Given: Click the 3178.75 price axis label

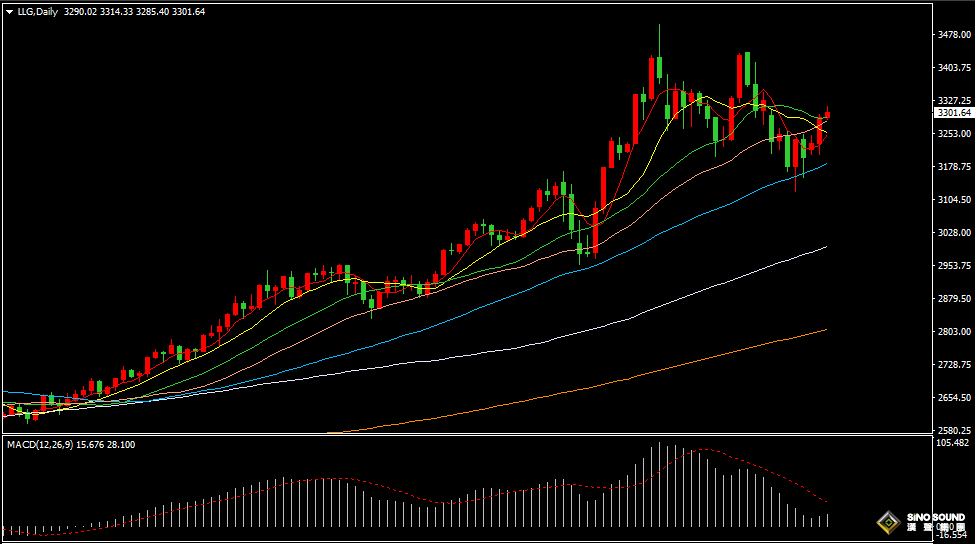Looking at the screenshot, I should click(955, 167).
